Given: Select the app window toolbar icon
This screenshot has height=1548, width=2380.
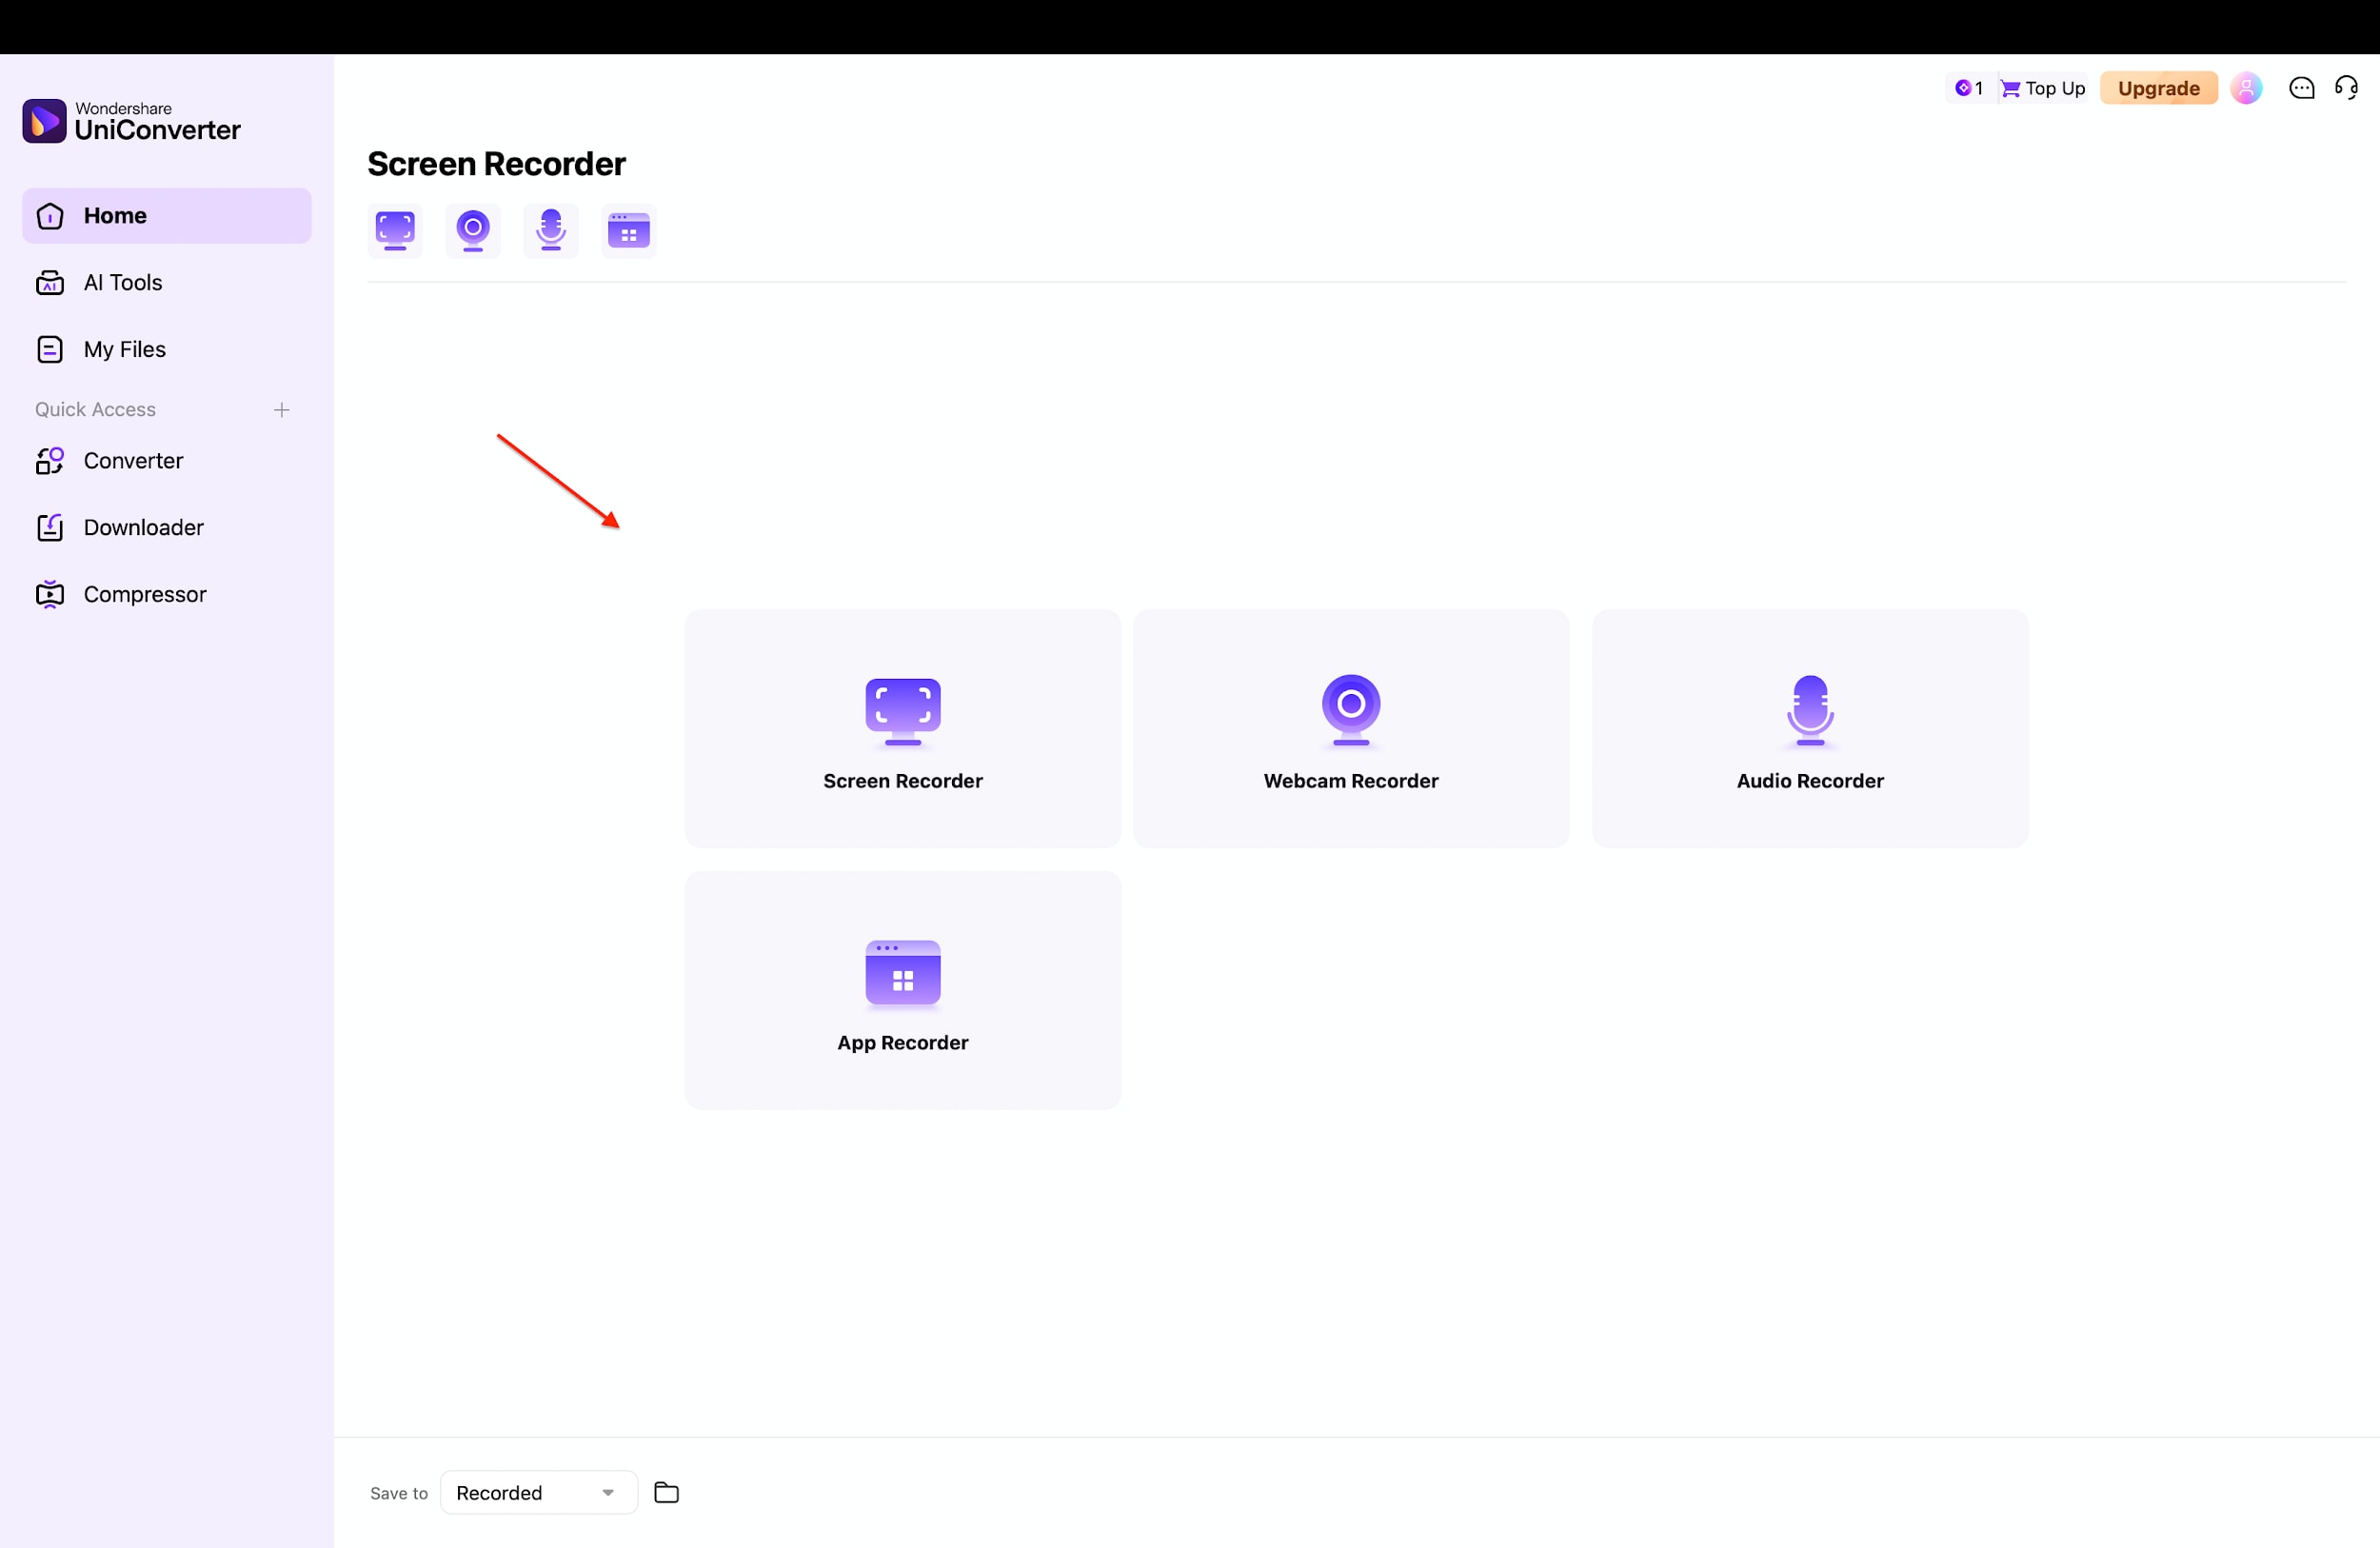Looking at the screenshot, I should 628,230.
